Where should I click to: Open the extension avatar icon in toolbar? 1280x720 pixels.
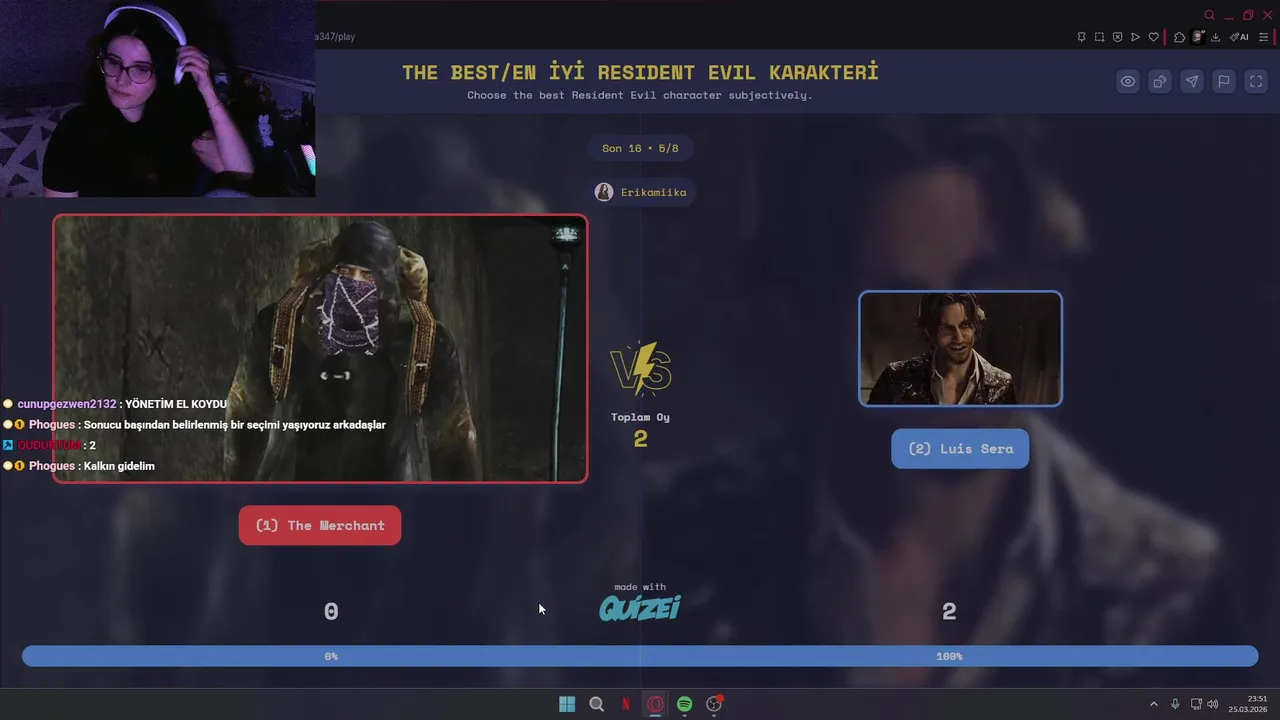(x=1198, y=37)
